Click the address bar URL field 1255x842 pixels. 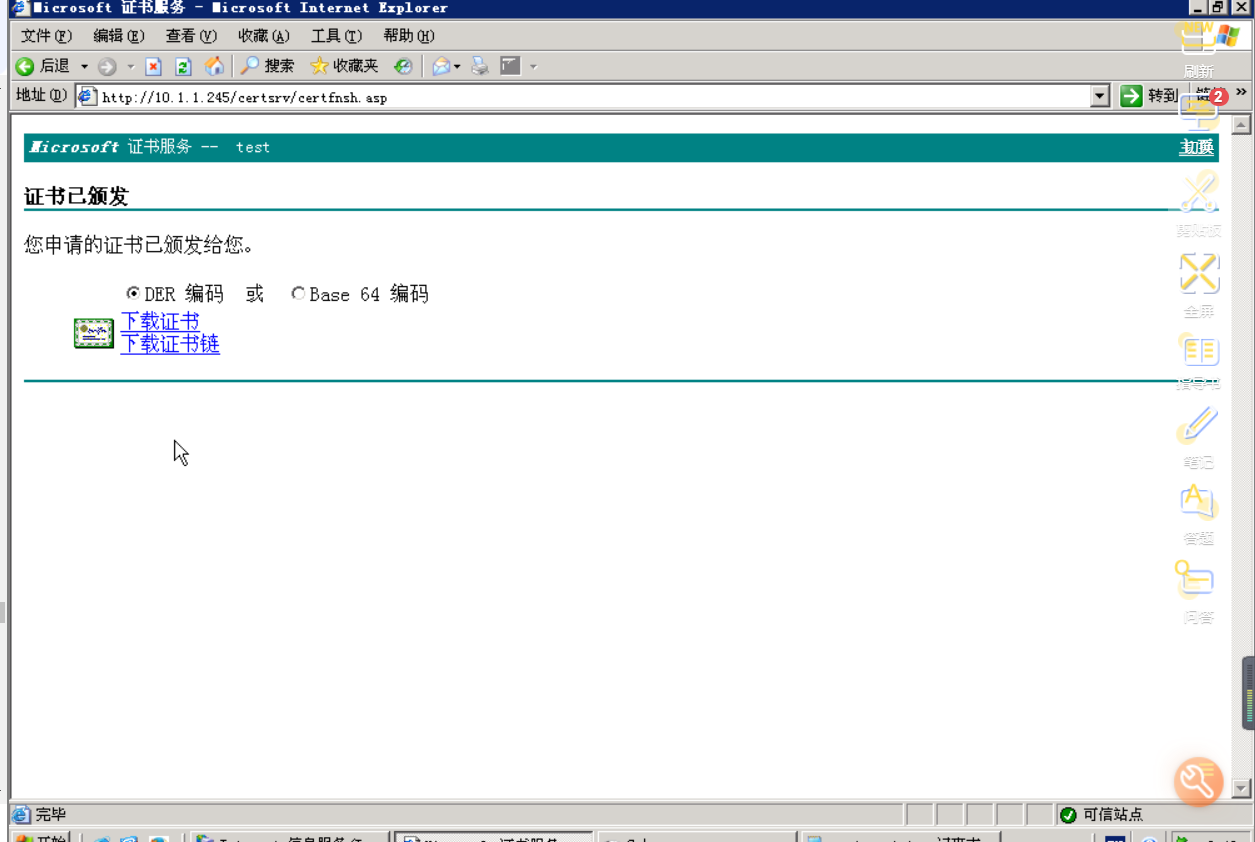click(595, 97)
